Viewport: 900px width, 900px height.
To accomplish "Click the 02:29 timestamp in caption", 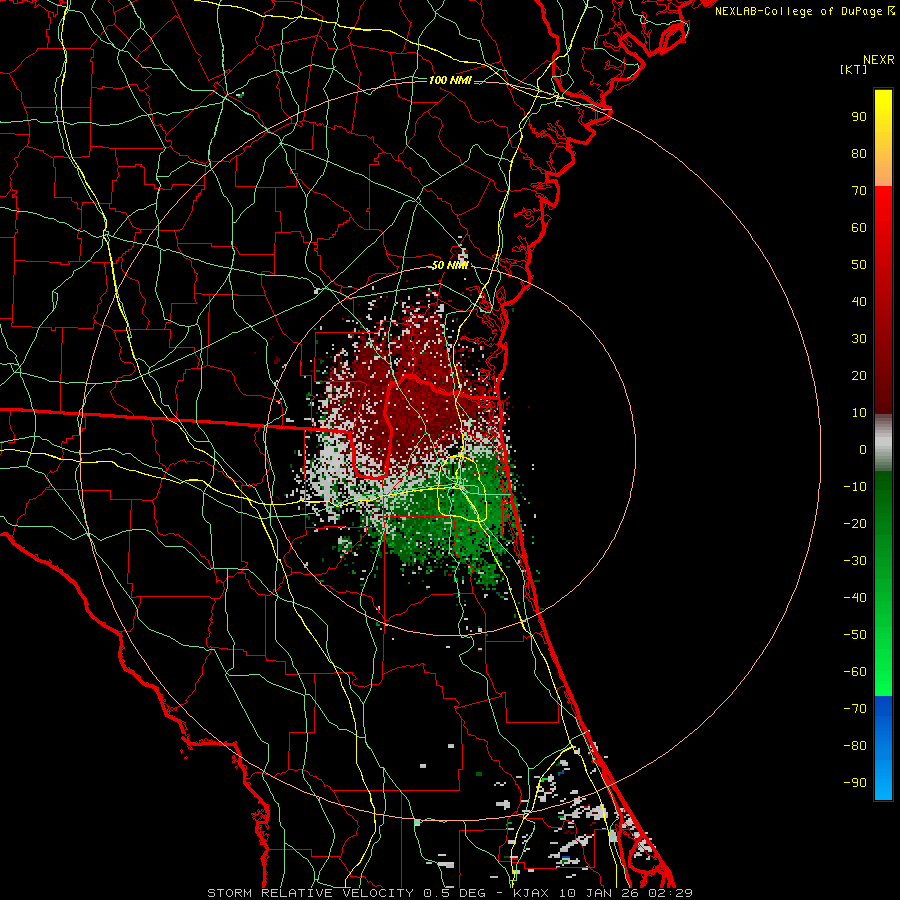I will pos(670,893).
